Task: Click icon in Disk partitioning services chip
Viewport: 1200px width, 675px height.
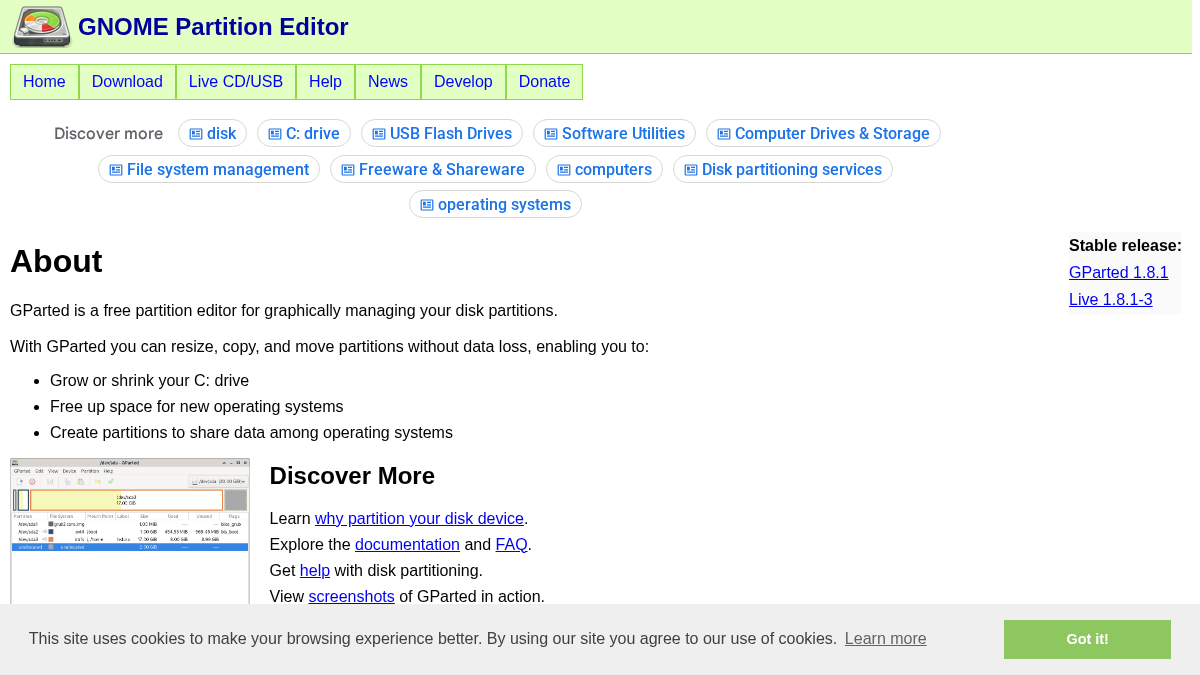Action: [x=691, y=170]
